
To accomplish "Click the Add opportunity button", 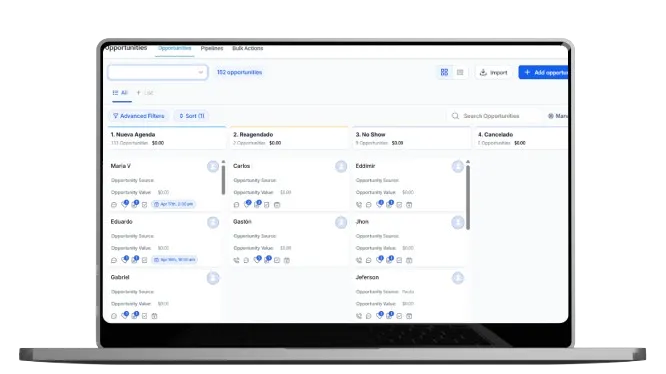I will pyautogui.click(x=543, y=73).
